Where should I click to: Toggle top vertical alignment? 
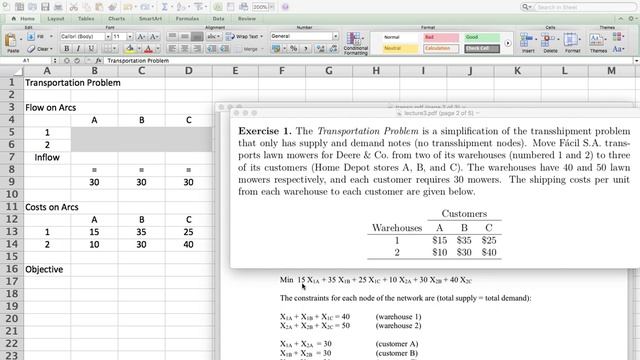173,36
